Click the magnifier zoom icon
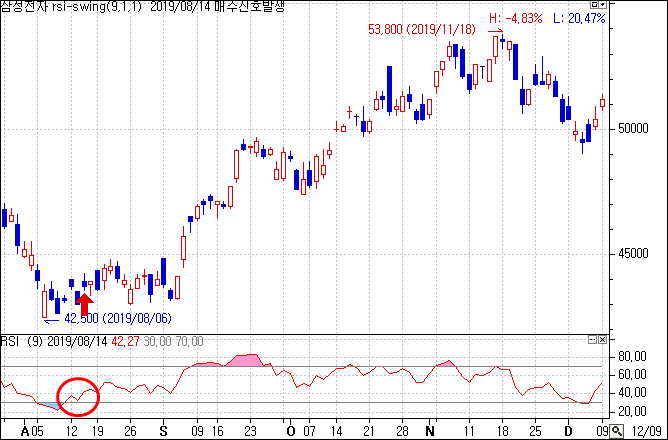This screenshot has height=440, width=668. pos(617,431)
